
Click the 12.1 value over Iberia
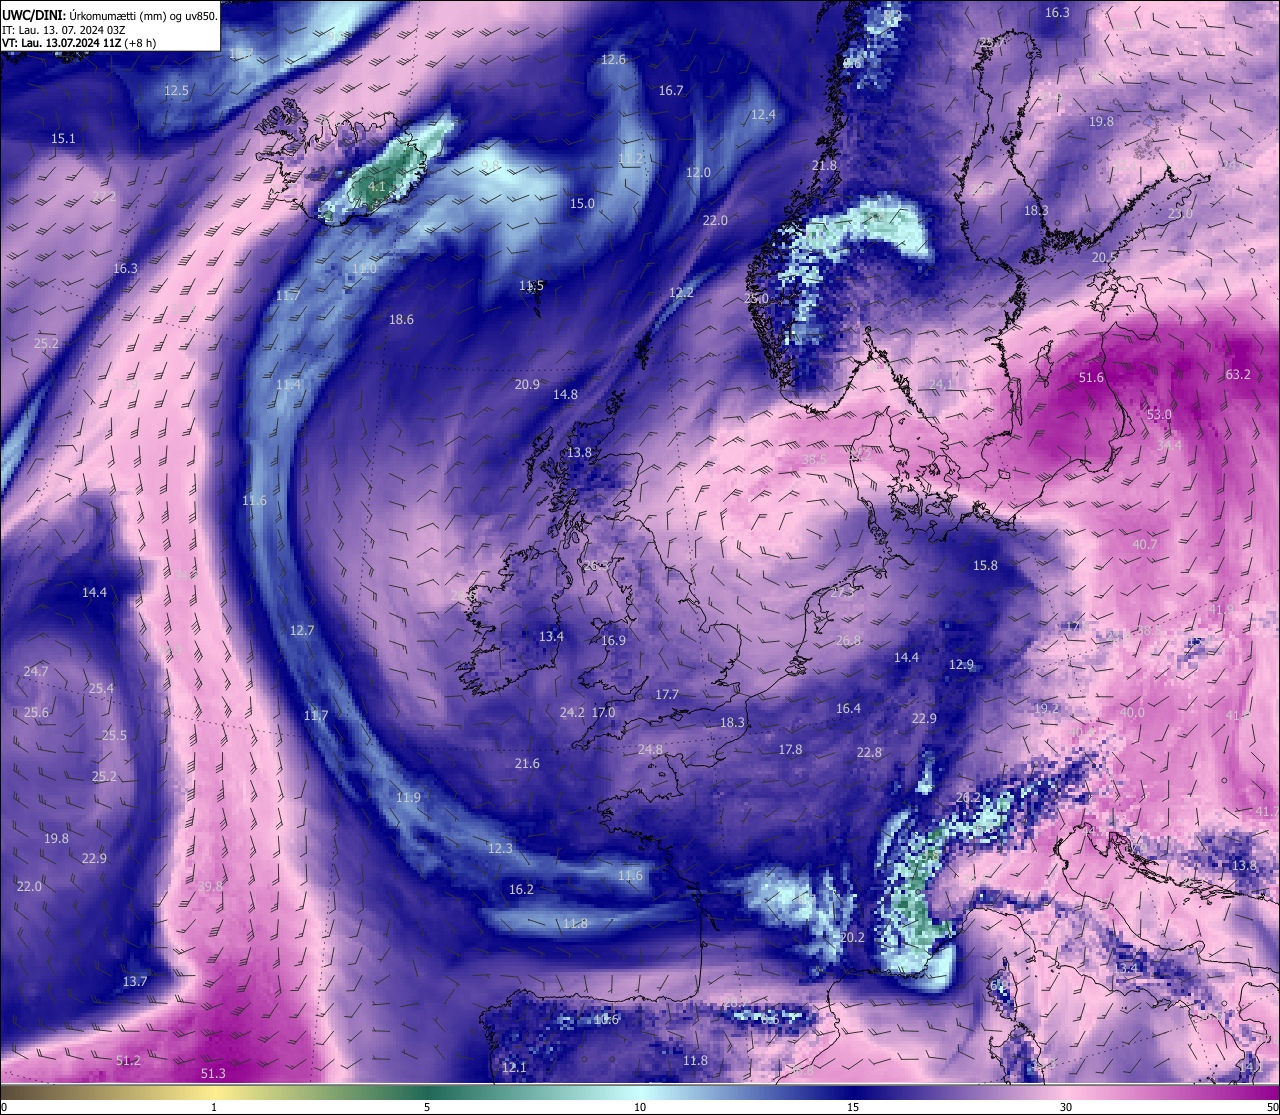[514, 1068]
